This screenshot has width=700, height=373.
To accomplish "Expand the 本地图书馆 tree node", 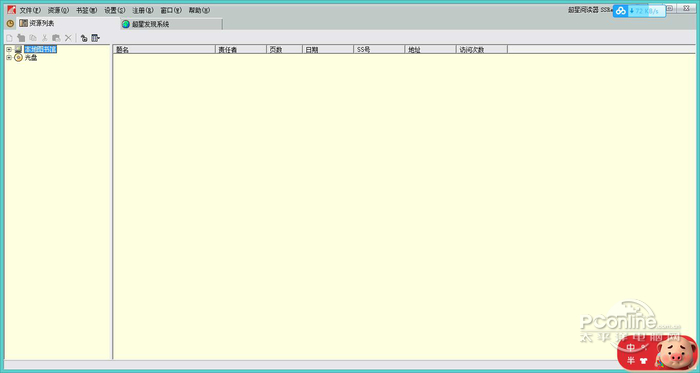I will click(x=9, y=50).
